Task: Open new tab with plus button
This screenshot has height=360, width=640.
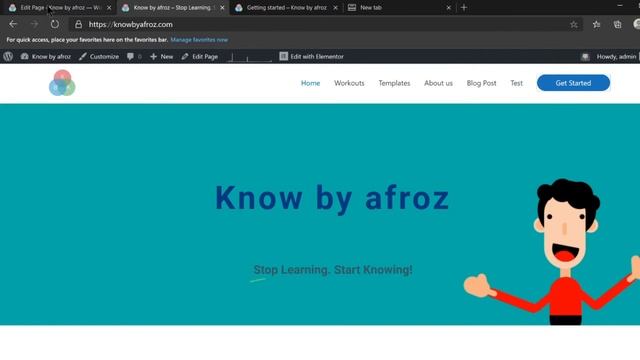Action: click(x=464, y=7)
